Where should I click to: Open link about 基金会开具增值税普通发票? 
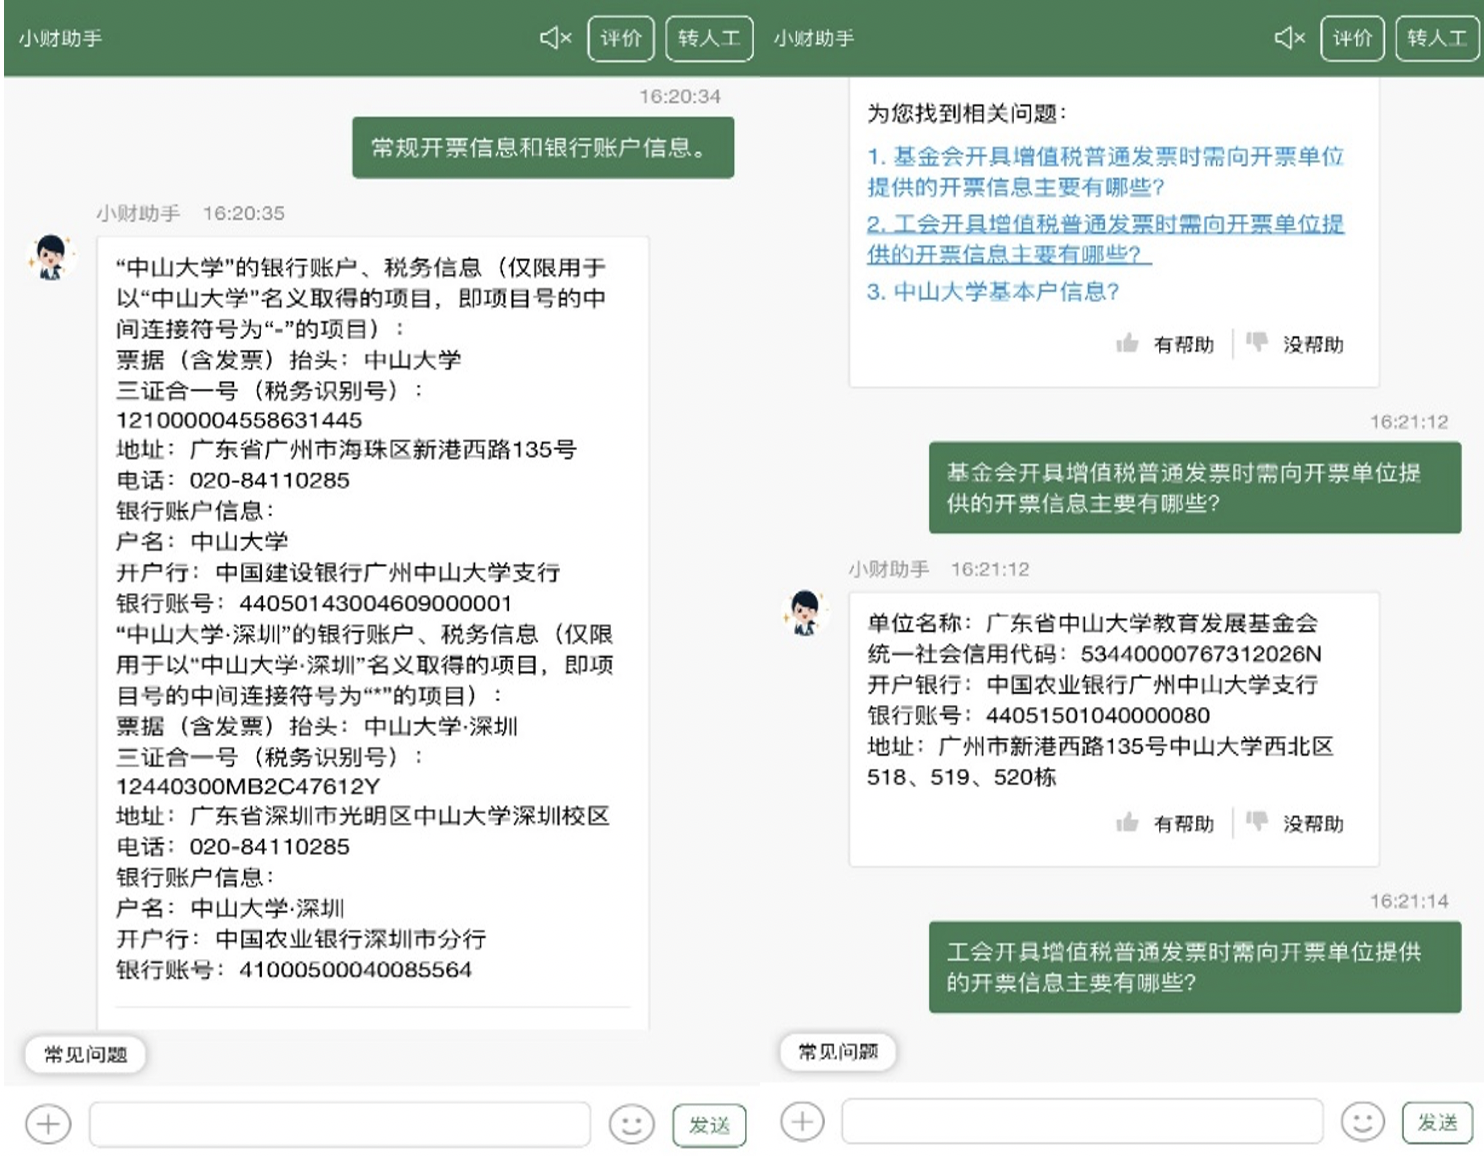coord(1104,171)
